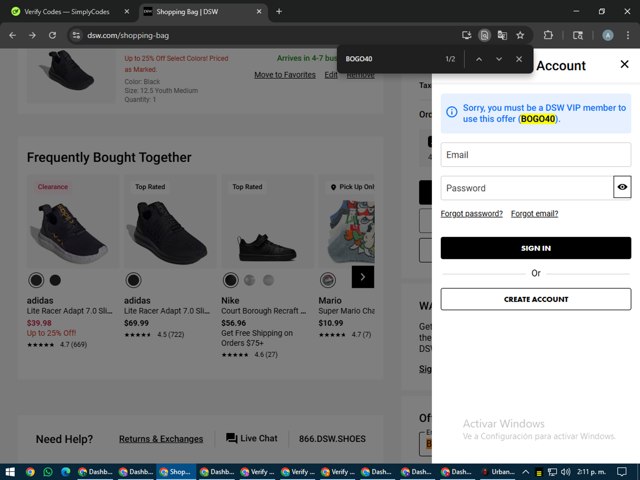Open the Forgot password link
The image size is (640, 480).
pos(471,213)
